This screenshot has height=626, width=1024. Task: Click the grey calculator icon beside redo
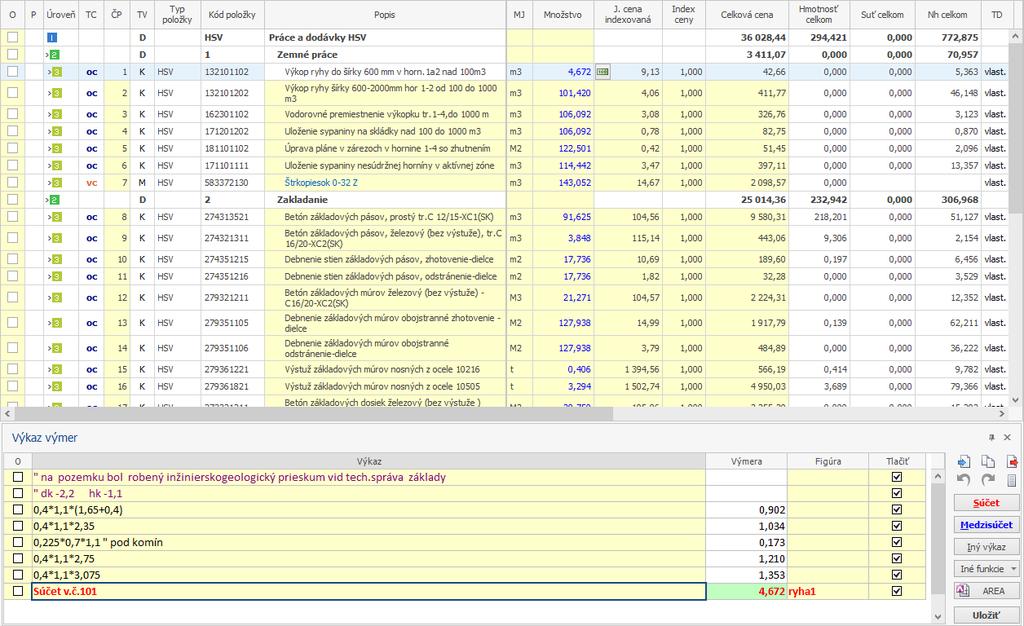point(1012,480)
